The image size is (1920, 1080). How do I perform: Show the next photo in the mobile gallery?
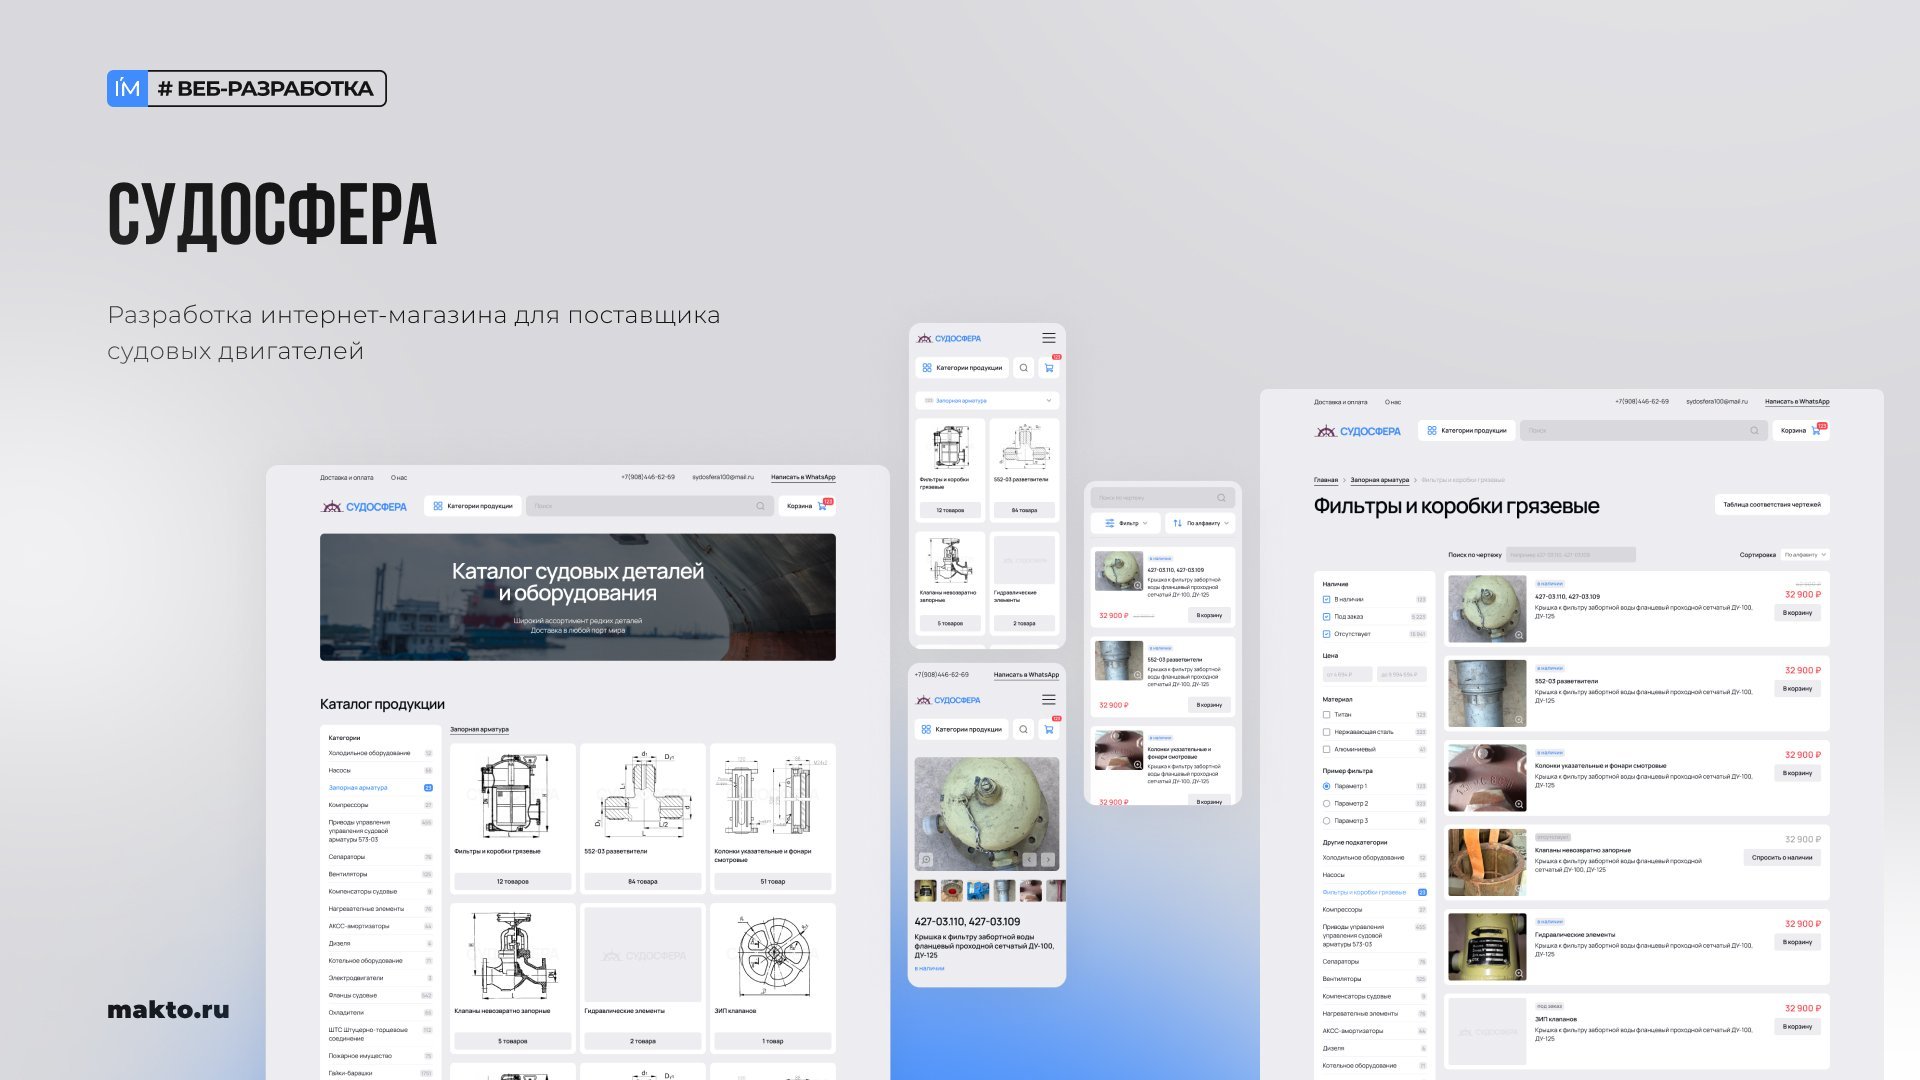coord(1047,860)
